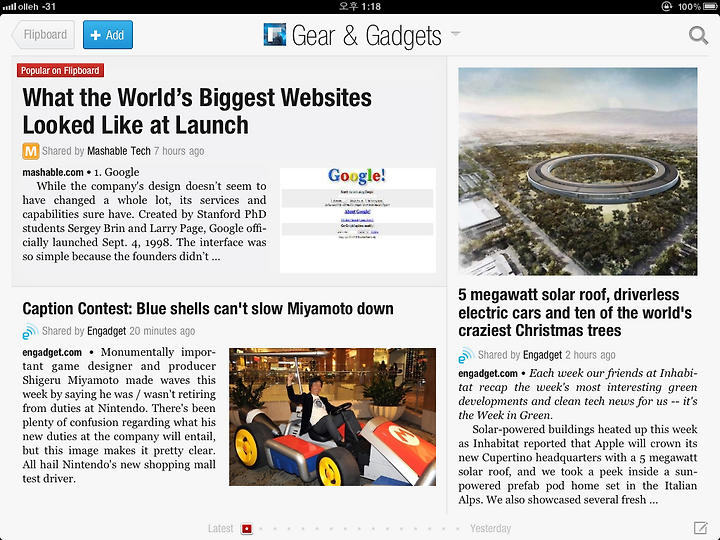Image resolution: width=720 pixels, height=540 pixels.
Task: View the Apple spaceship campus image
Action: pyautogui.click(x=578, y=172)
